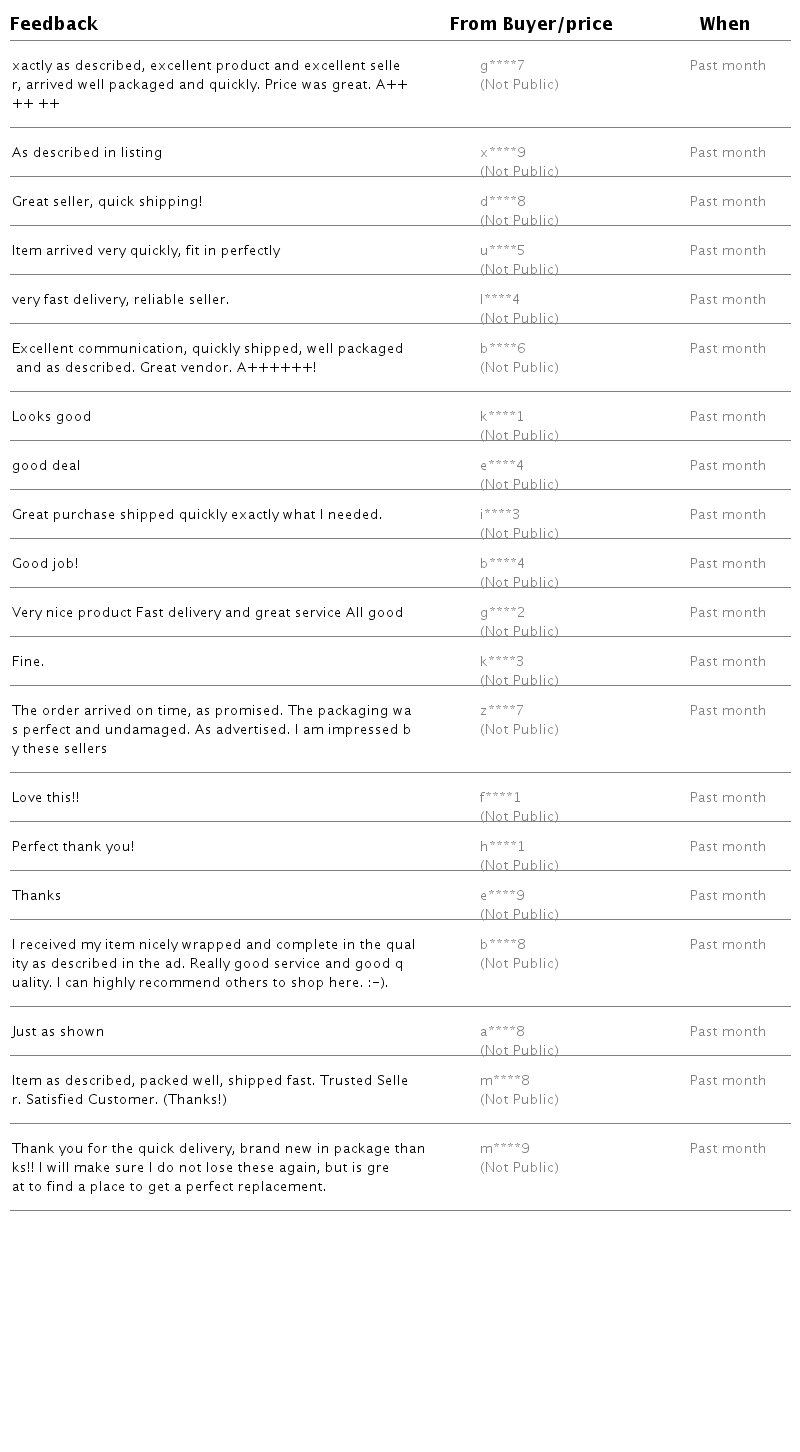Open buyer g****7 profile
The height and width of the screenshot is (1452, 800).
(502, 66)
